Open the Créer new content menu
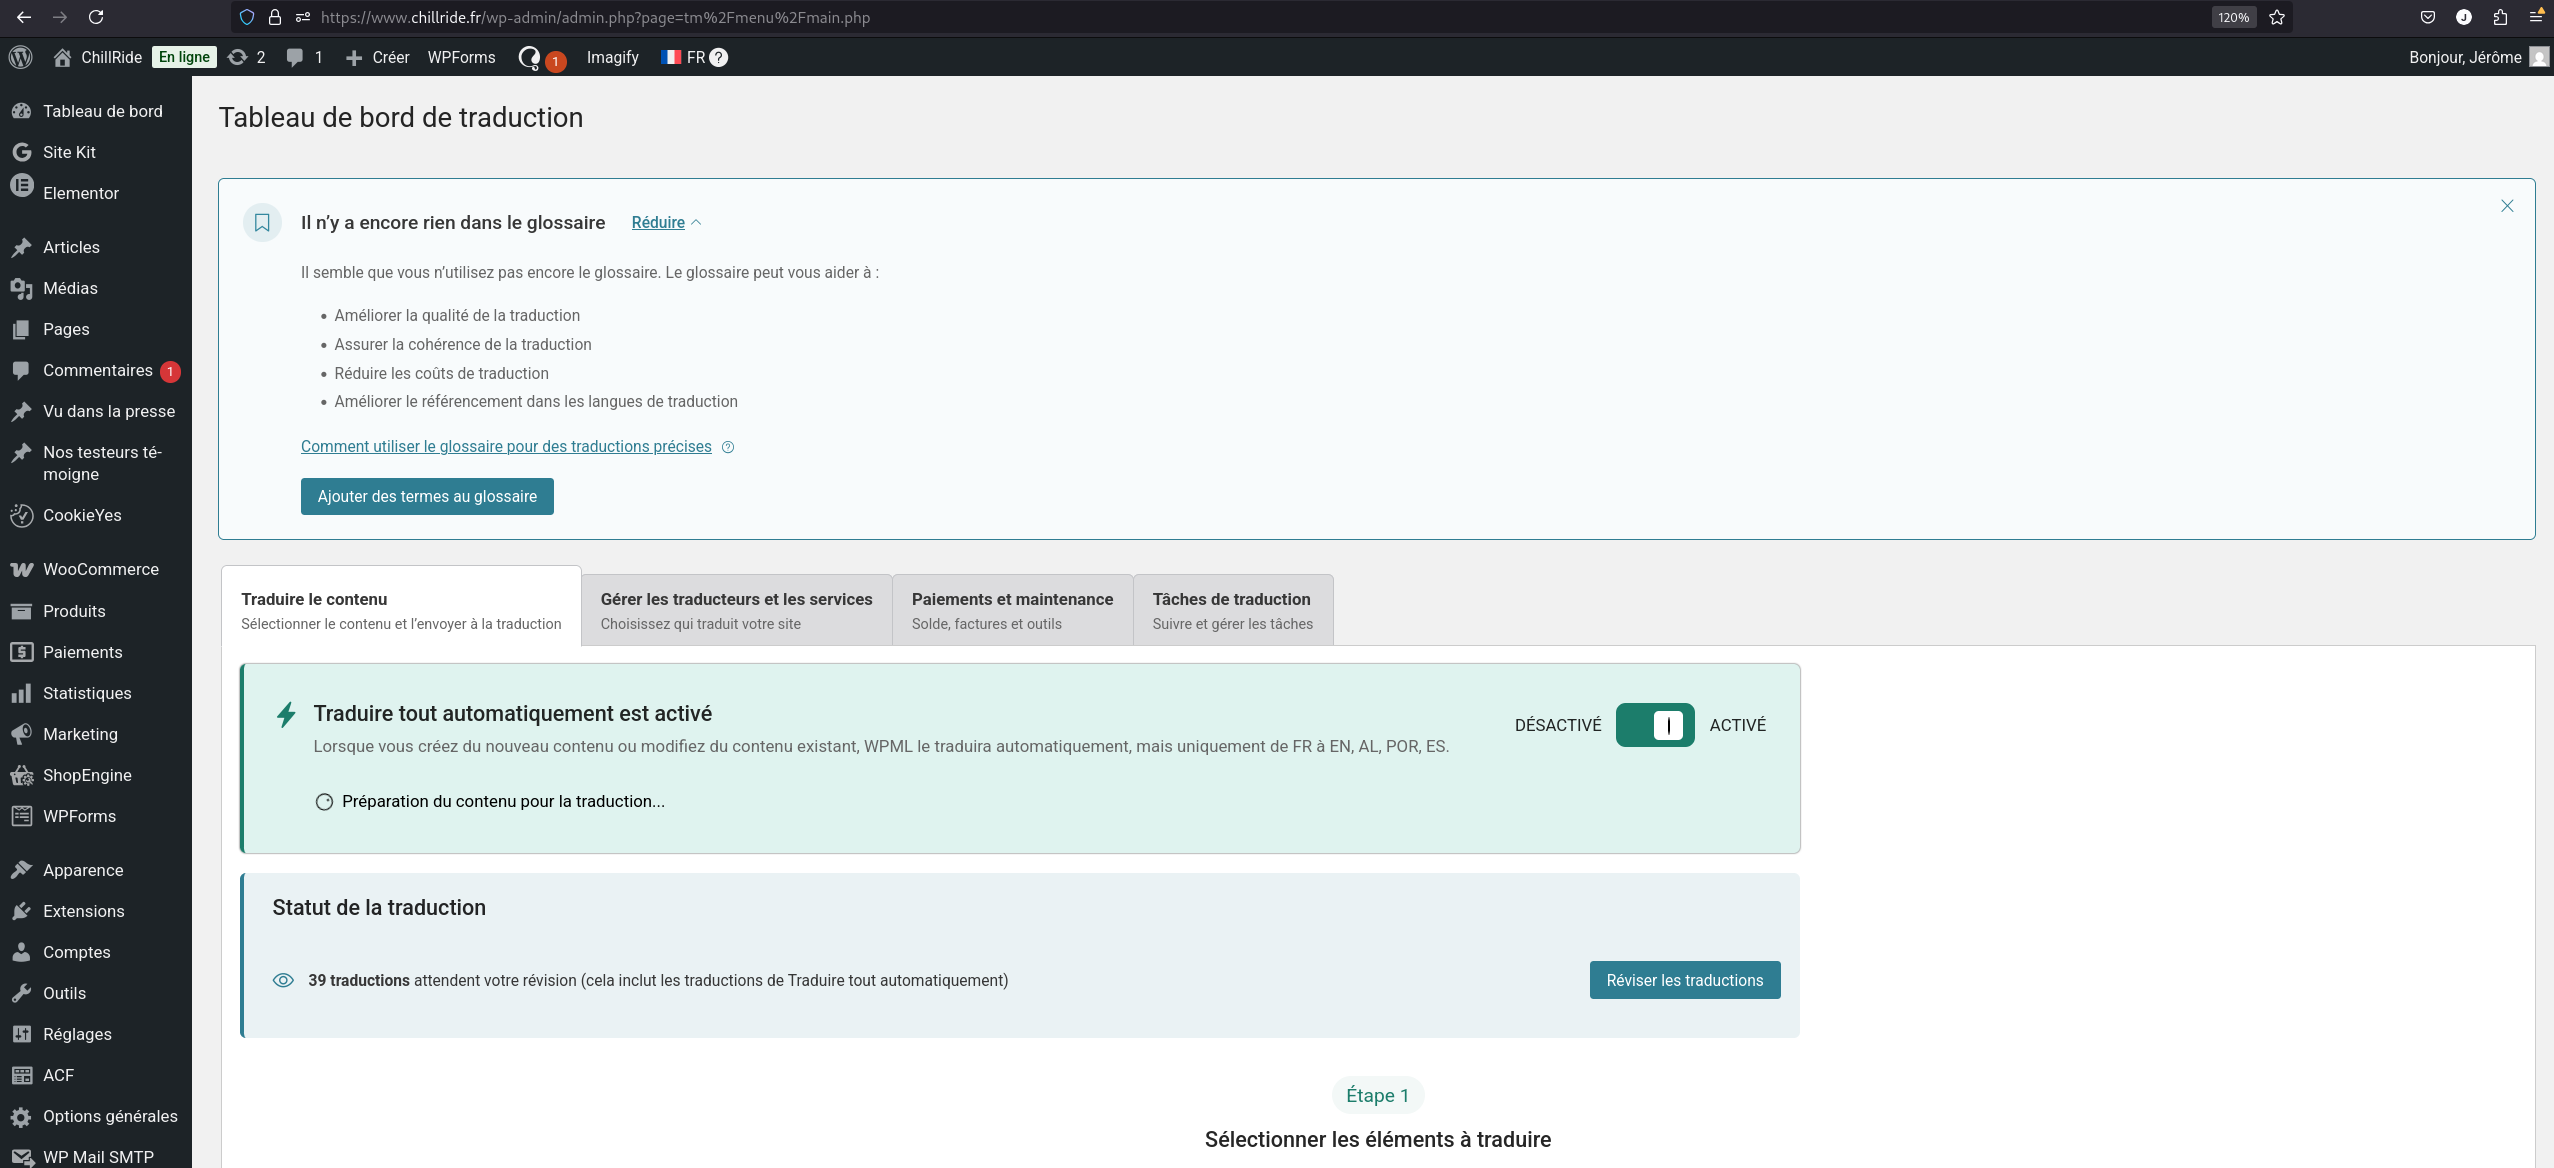This screenshot has height=1168, width=2554. tap(378, 57)
